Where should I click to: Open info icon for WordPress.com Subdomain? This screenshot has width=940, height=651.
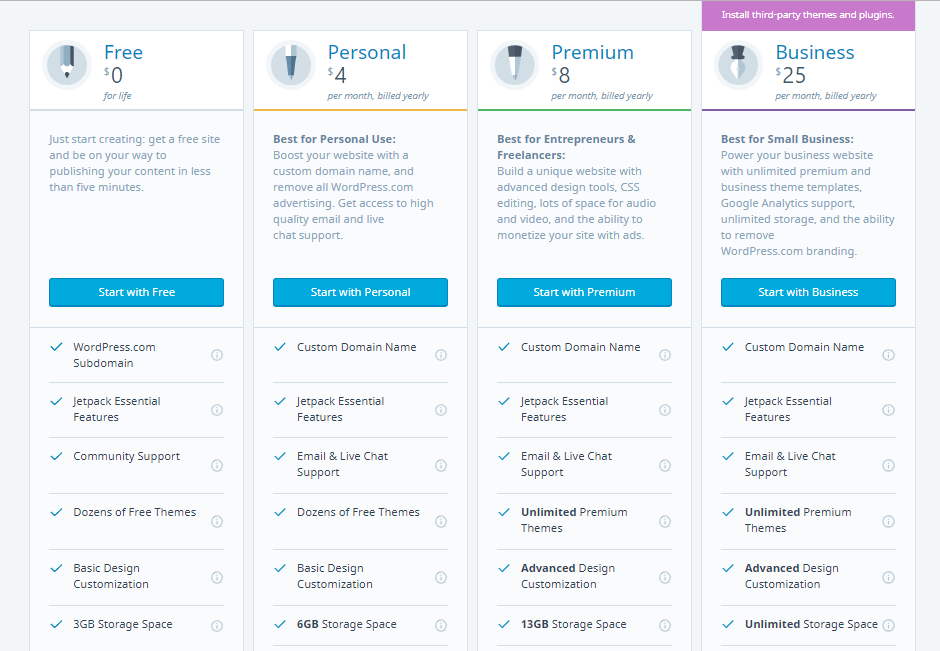click(217, 355)
